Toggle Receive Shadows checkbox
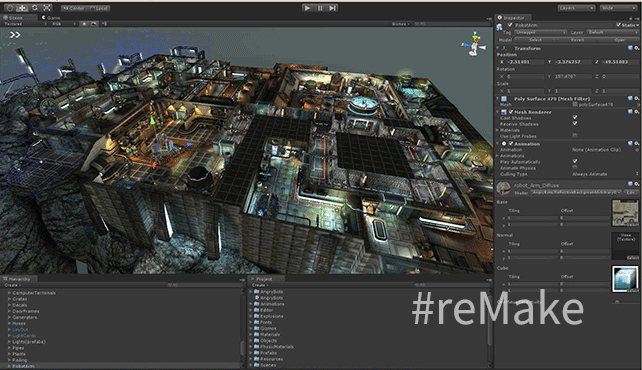642x370 pixels. (x=575, y=124)
